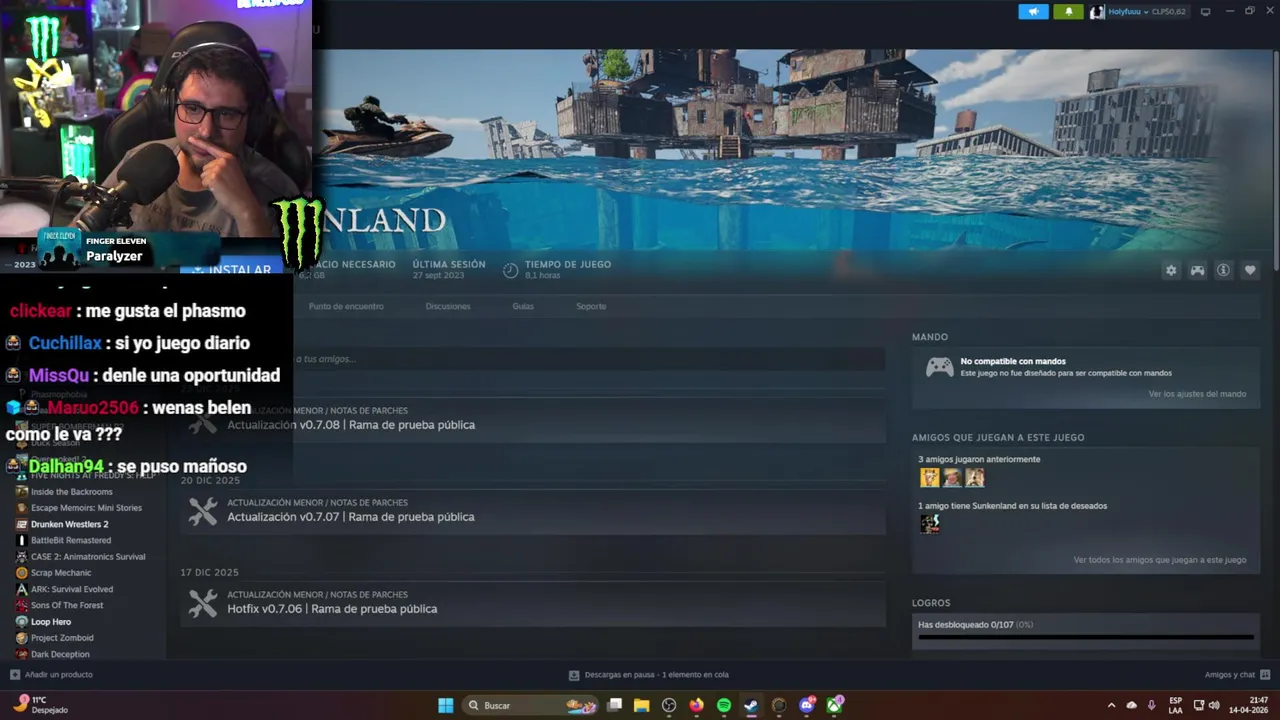Click the achievements progress bar
Viewport: 1280px width, 720px height.
(1085, 637)
